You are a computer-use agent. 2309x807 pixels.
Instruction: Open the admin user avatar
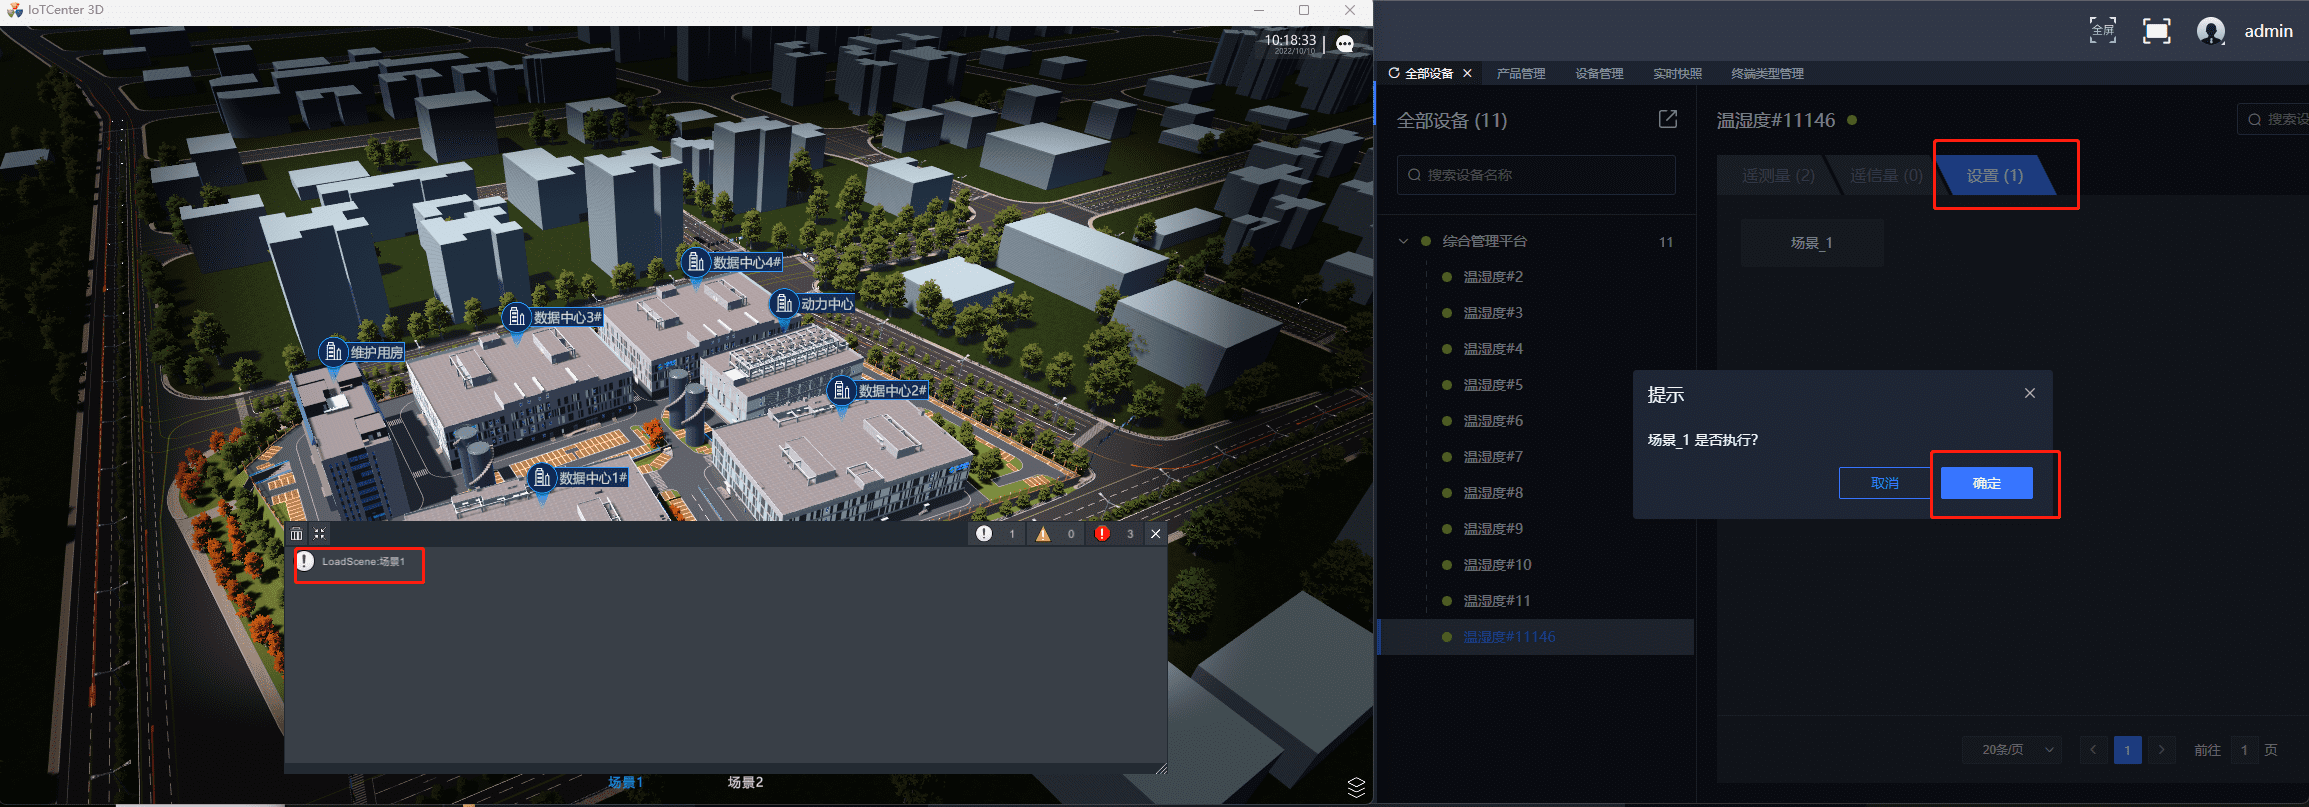tap(2211, 31)
